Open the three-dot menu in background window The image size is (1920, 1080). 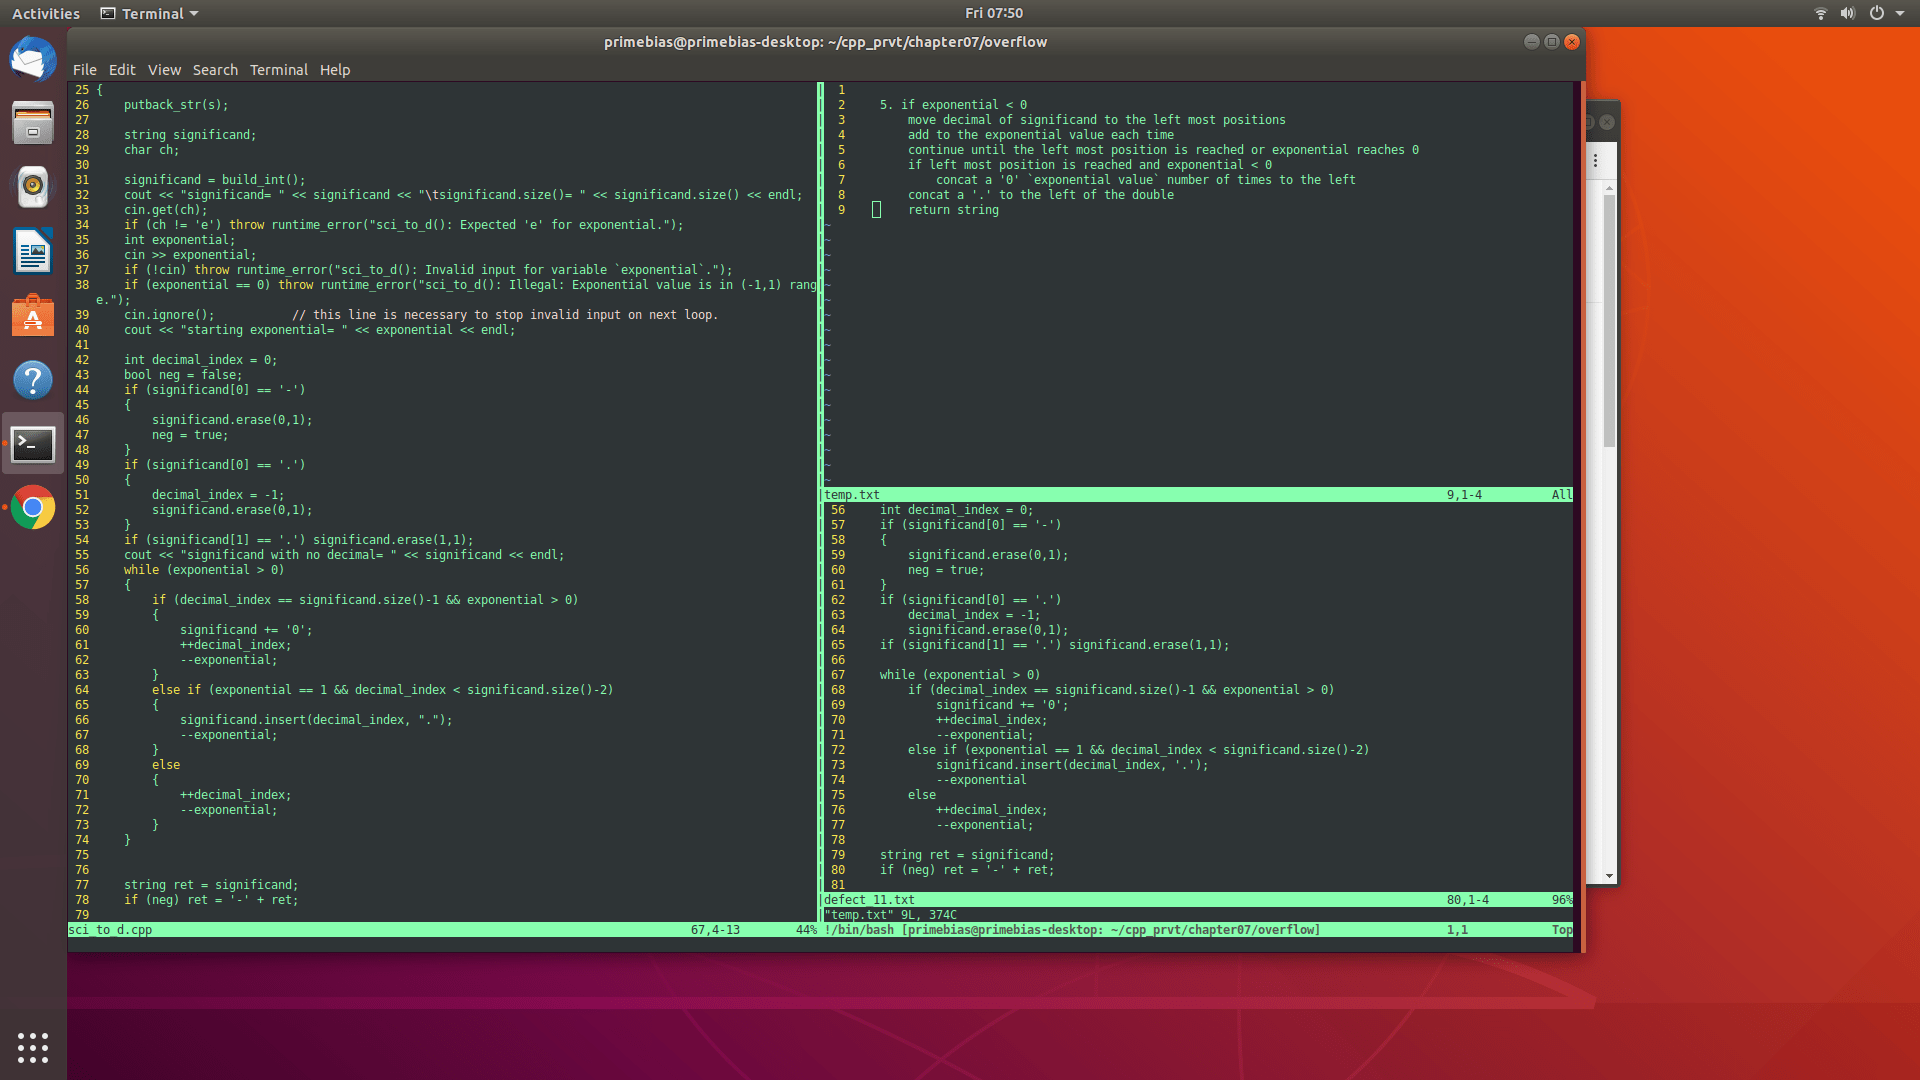(x=1596, y=161)
